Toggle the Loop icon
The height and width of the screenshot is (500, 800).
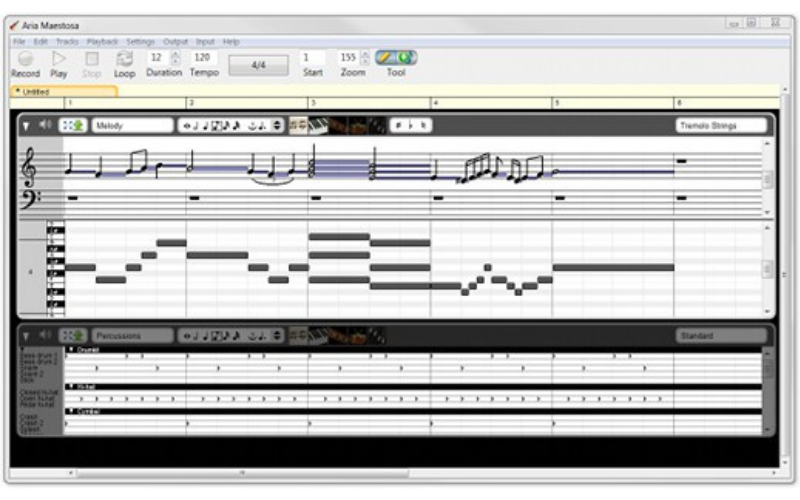[x=124, y=60]
